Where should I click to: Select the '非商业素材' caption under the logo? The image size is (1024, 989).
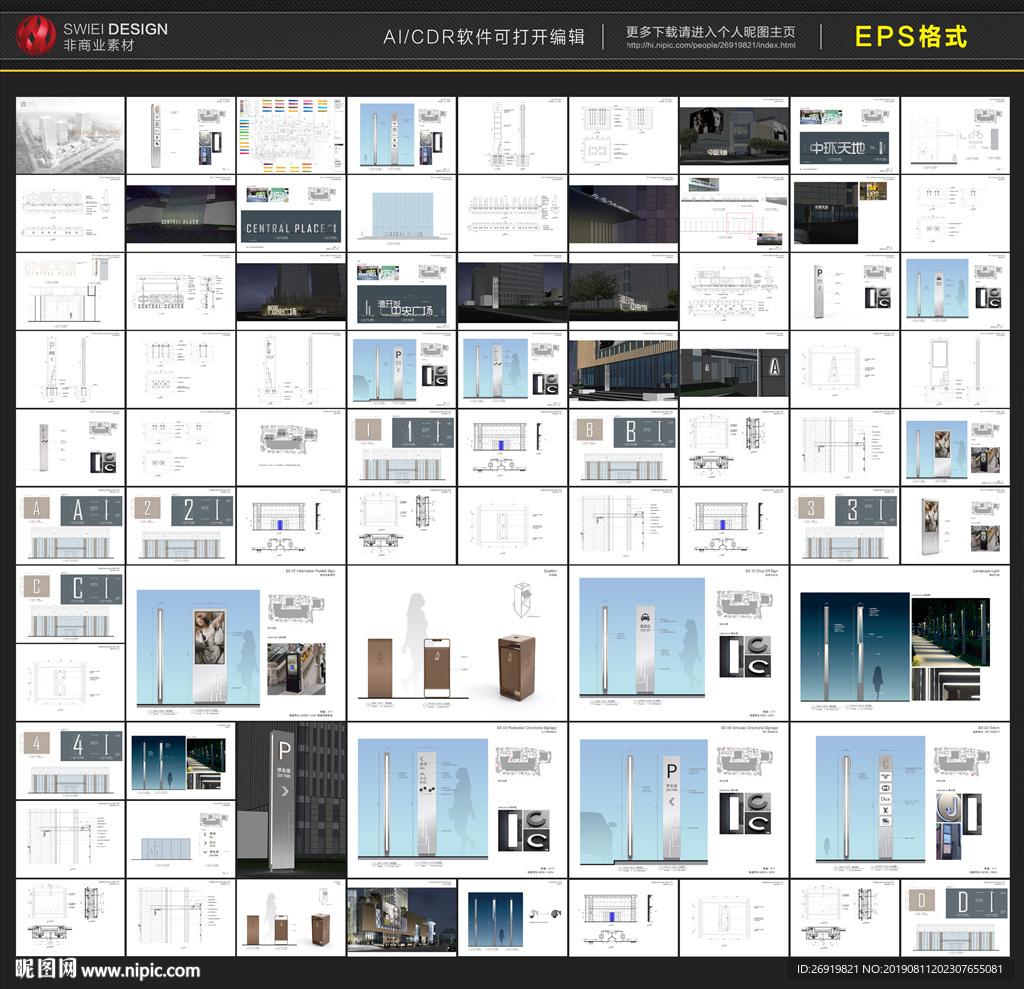click(x=99, y=45)
